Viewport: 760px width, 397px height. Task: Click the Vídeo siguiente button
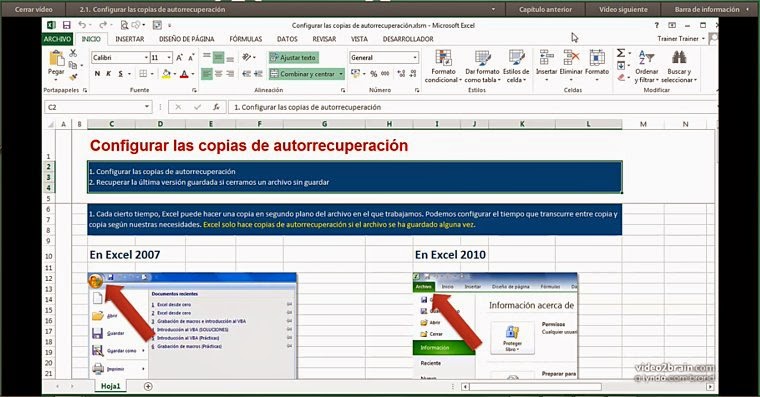623,9
